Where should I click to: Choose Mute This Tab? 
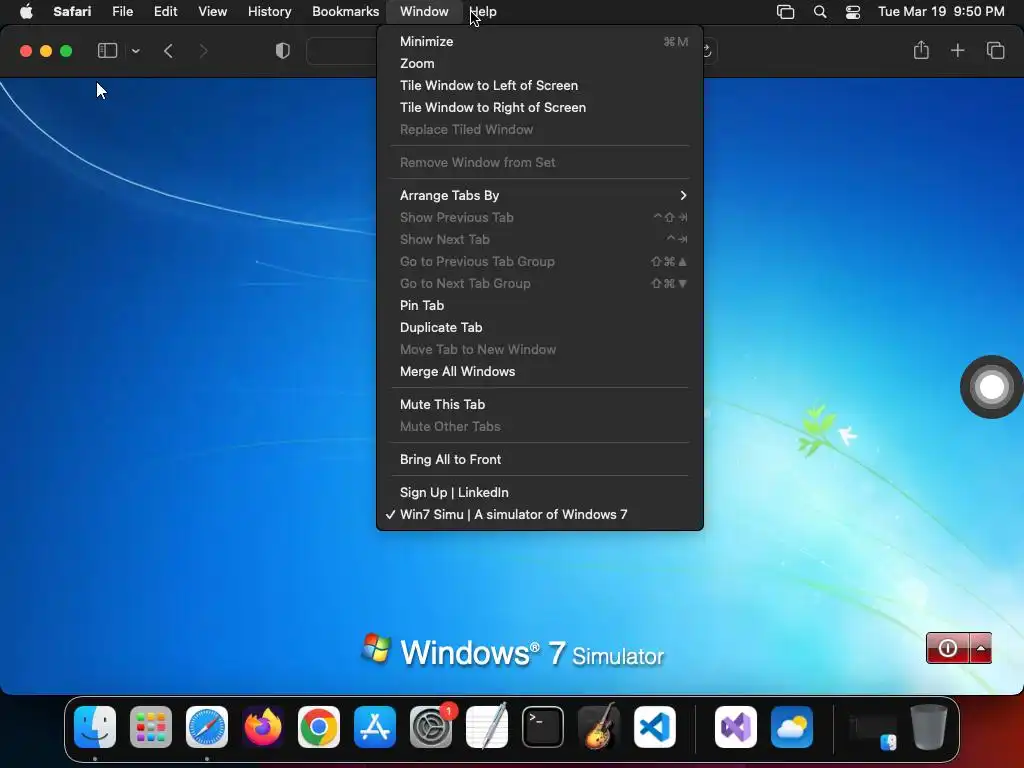point(540,405)
